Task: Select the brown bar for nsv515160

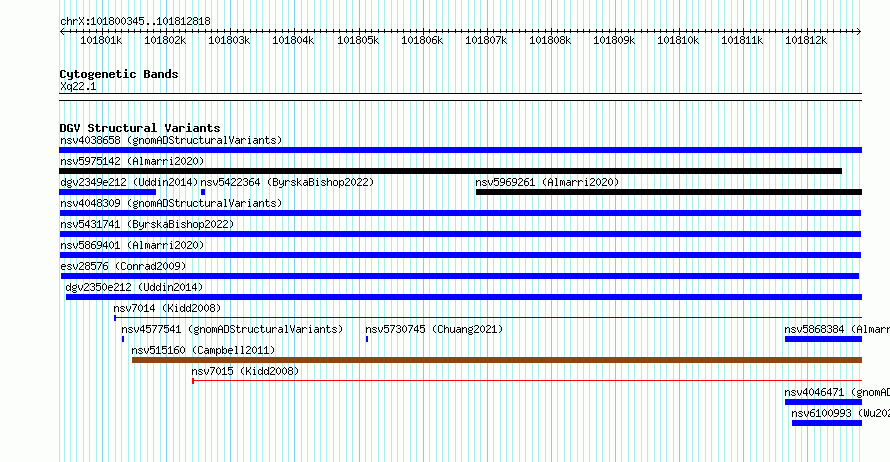Action: [497, 360]
